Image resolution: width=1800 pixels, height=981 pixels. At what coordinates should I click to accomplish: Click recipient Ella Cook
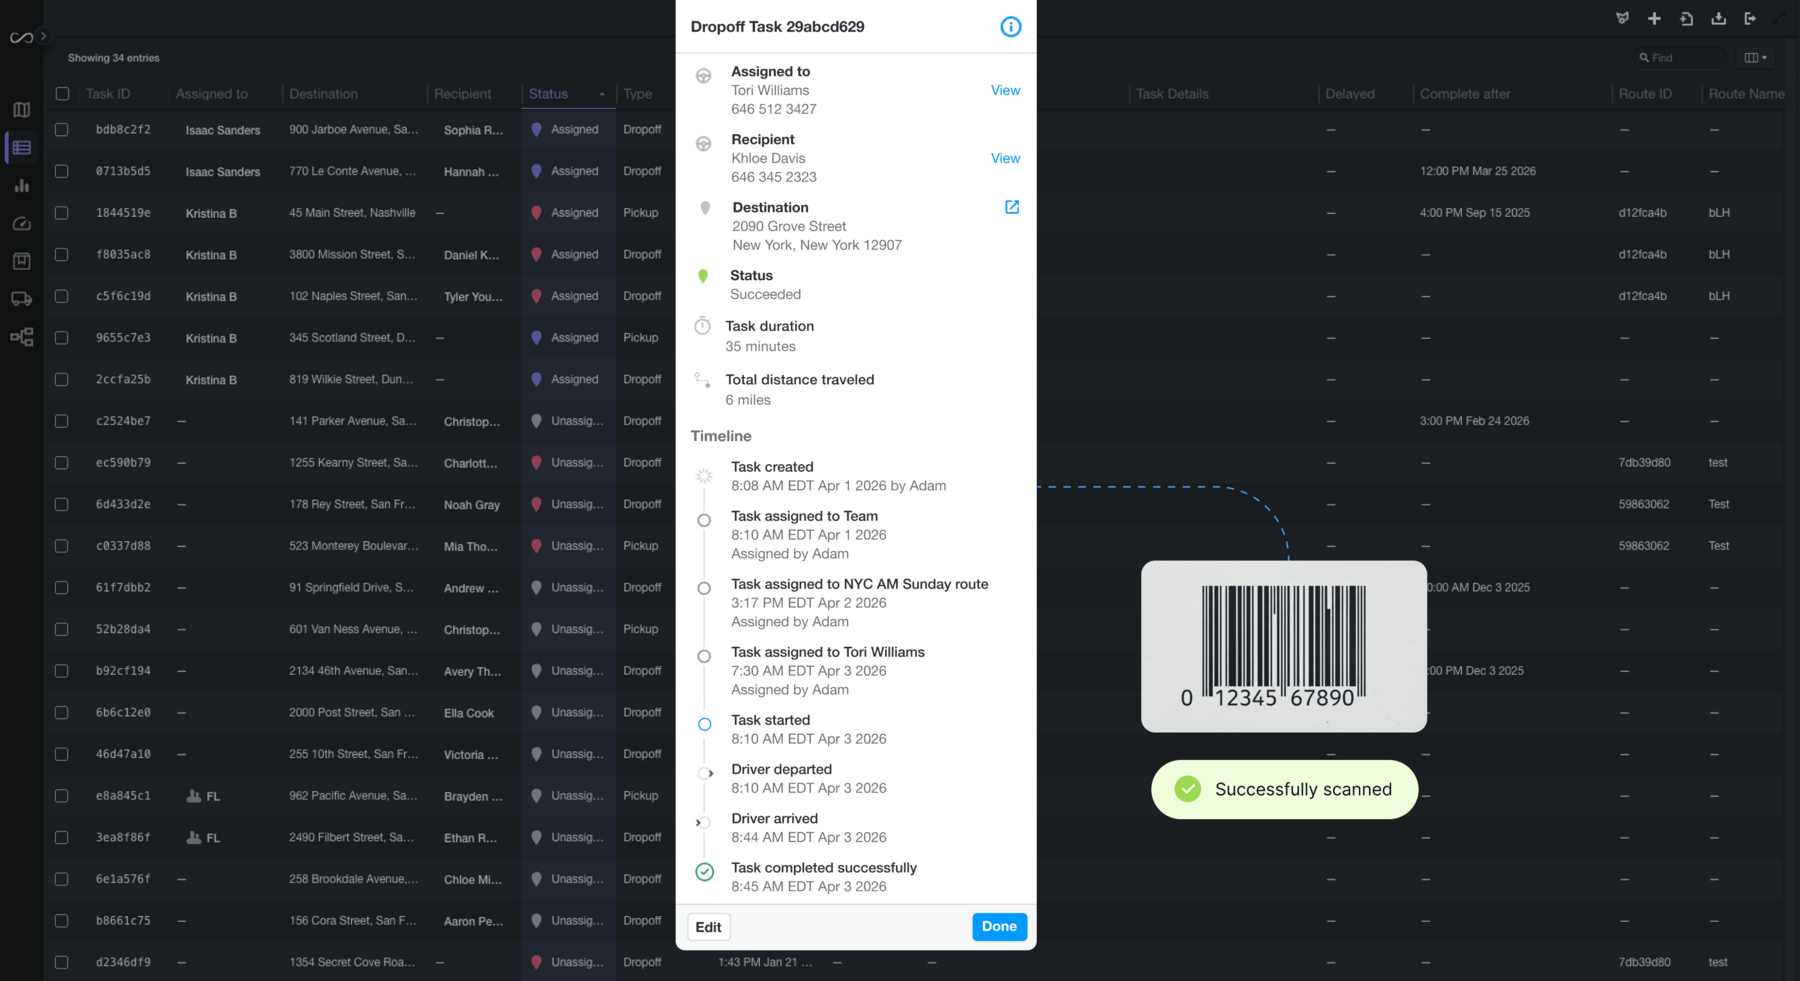click(469, 714)
